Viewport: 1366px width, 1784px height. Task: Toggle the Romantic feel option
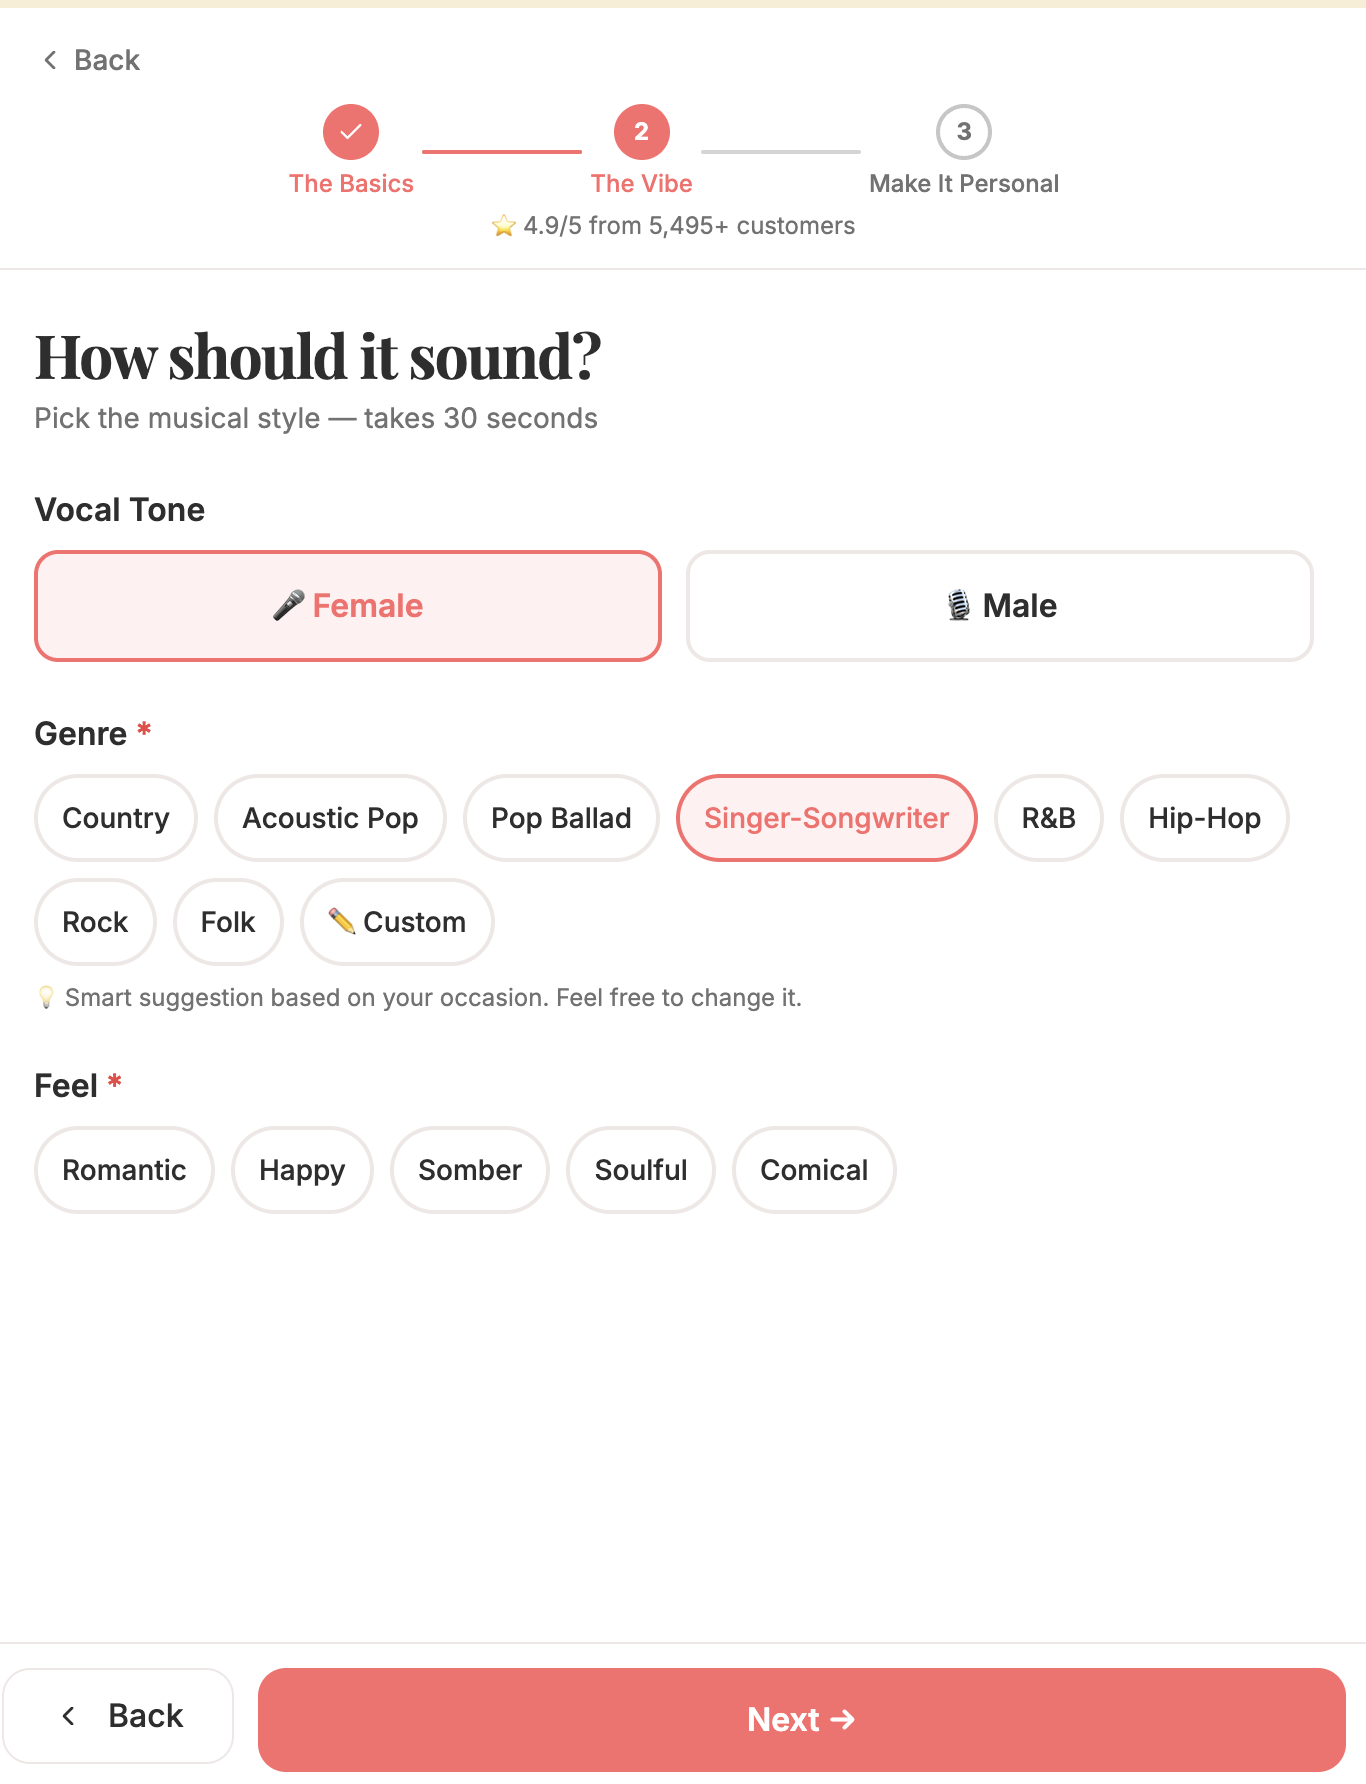[124, 1169]
